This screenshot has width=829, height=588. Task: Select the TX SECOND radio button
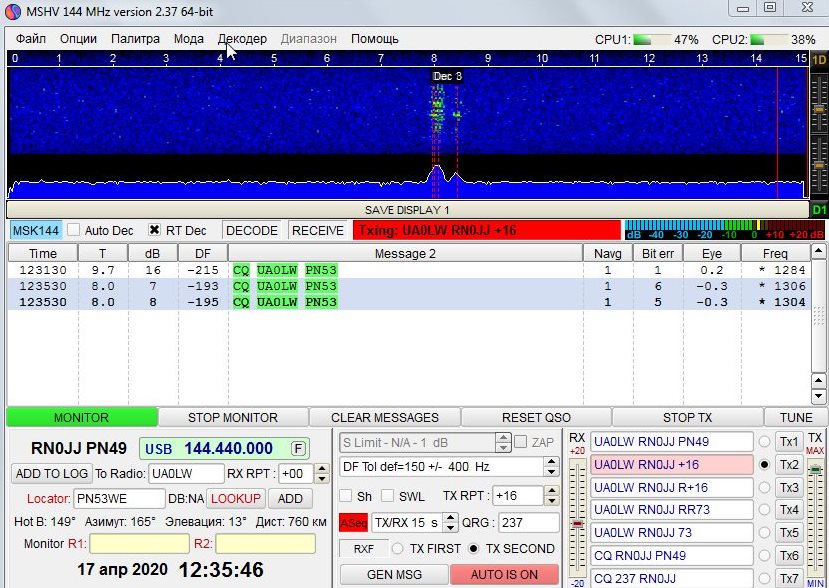[x=473, y=549]
